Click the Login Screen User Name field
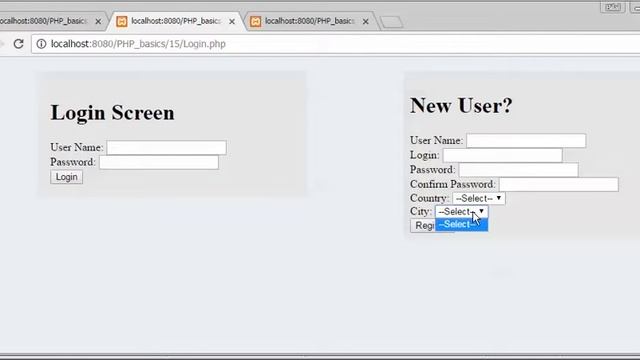 167,147
